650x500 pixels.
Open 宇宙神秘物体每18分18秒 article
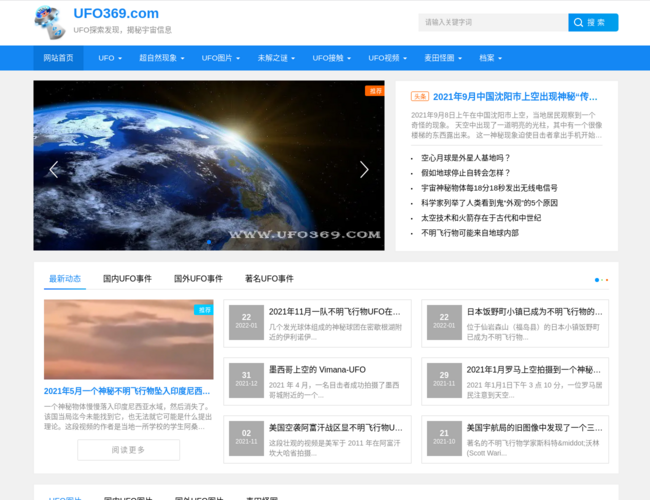point(489,188)
